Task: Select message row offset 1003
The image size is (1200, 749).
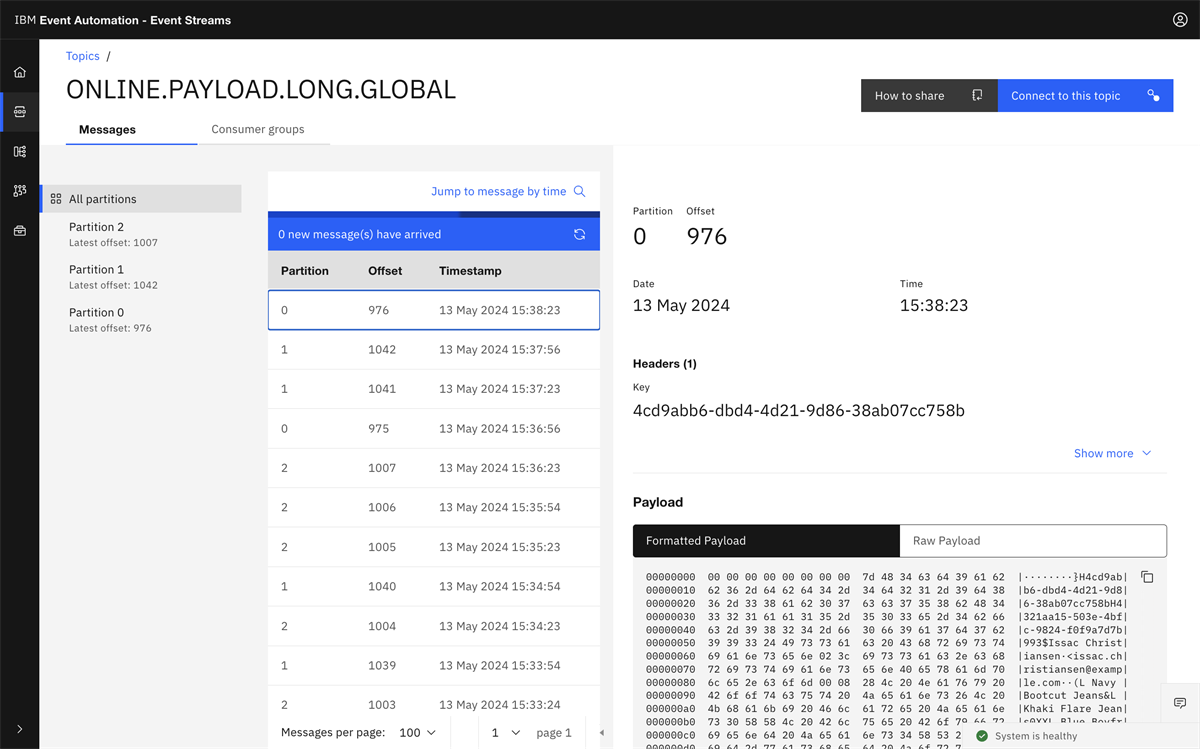Action: (434, 704)
